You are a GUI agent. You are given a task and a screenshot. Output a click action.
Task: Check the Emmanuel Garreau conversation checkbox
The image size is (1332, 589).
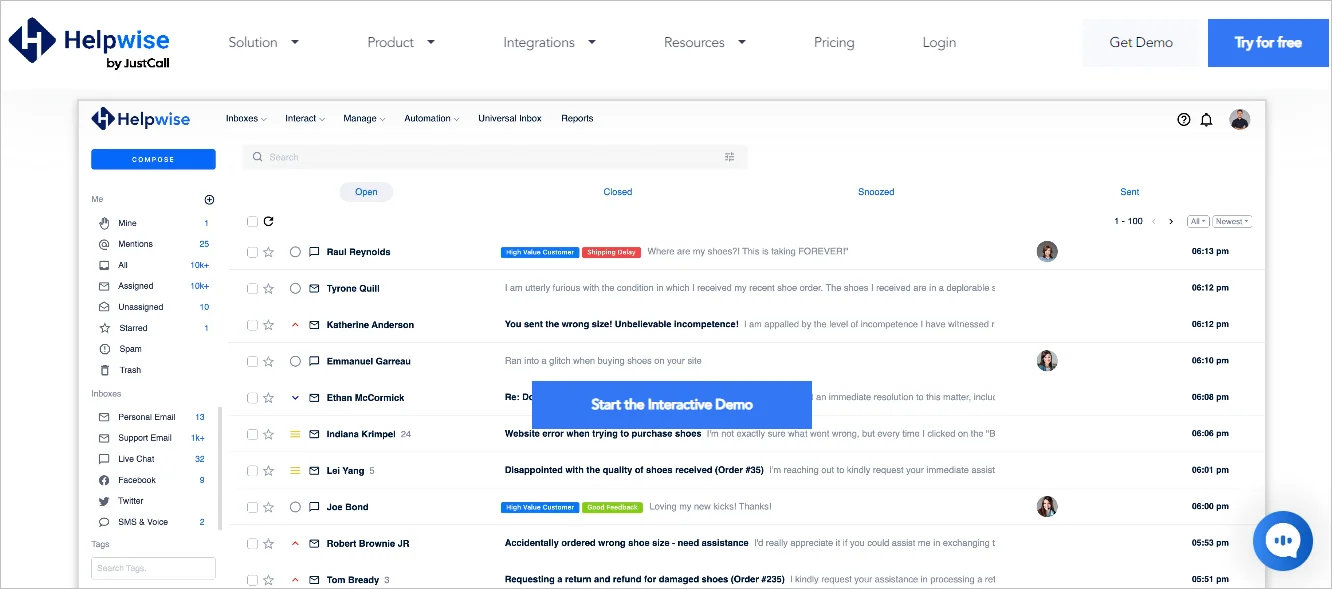click(x=252, y=362)
